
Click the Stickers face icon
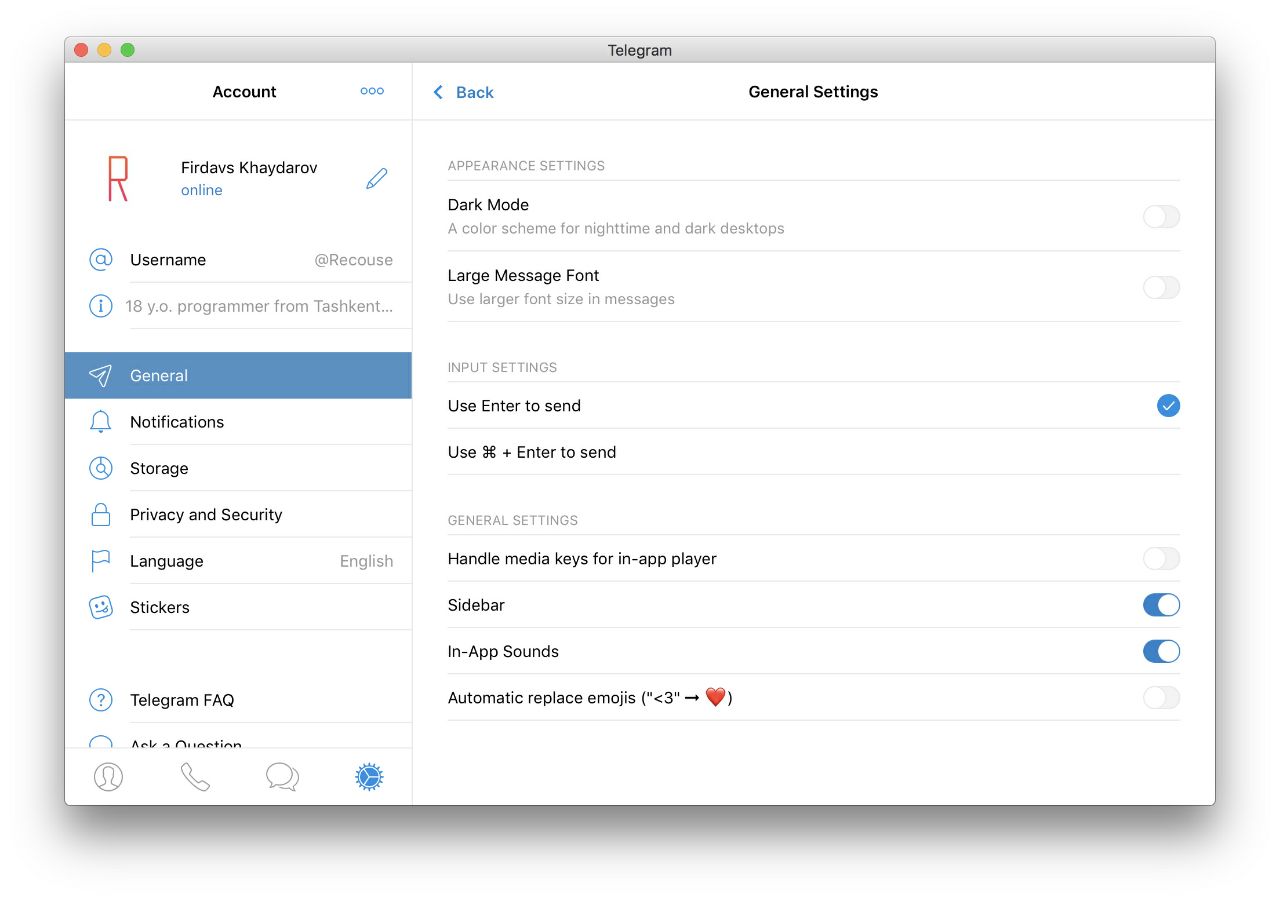point(101,607)
